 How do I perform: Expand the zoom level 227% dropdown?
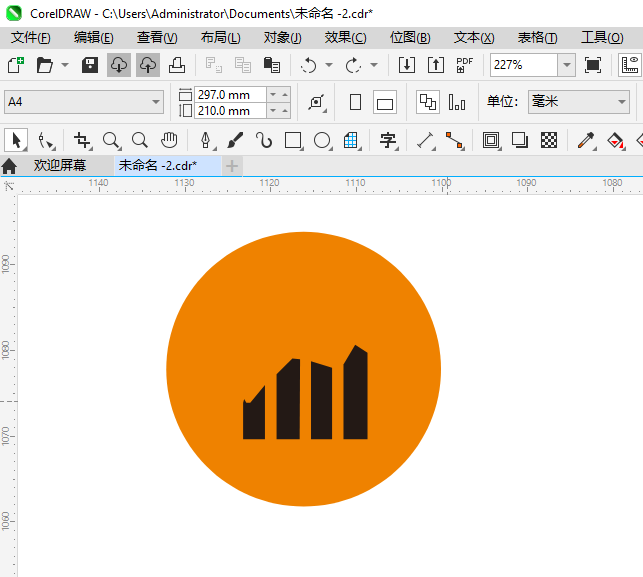566,65
